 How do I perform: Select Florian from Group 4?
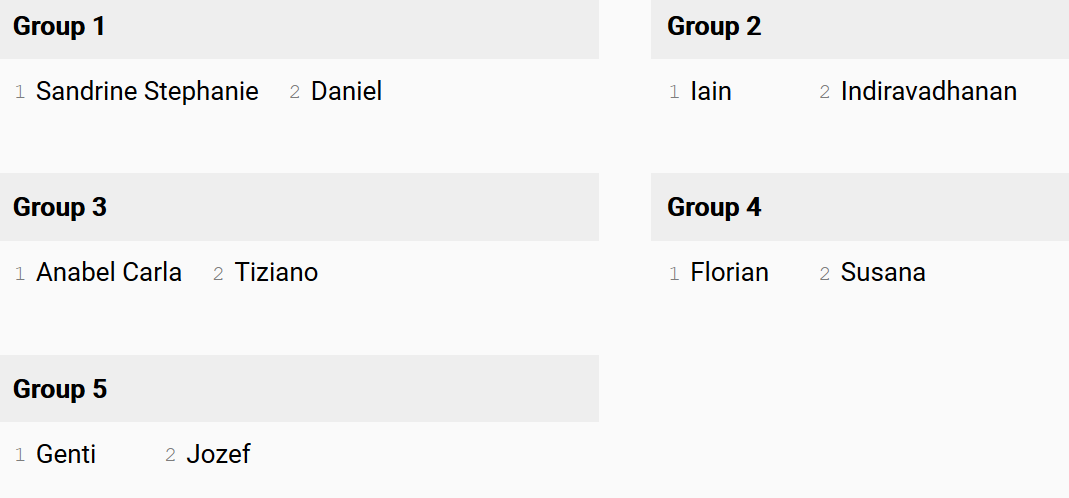pyautogui.click(x=729, y=273)
